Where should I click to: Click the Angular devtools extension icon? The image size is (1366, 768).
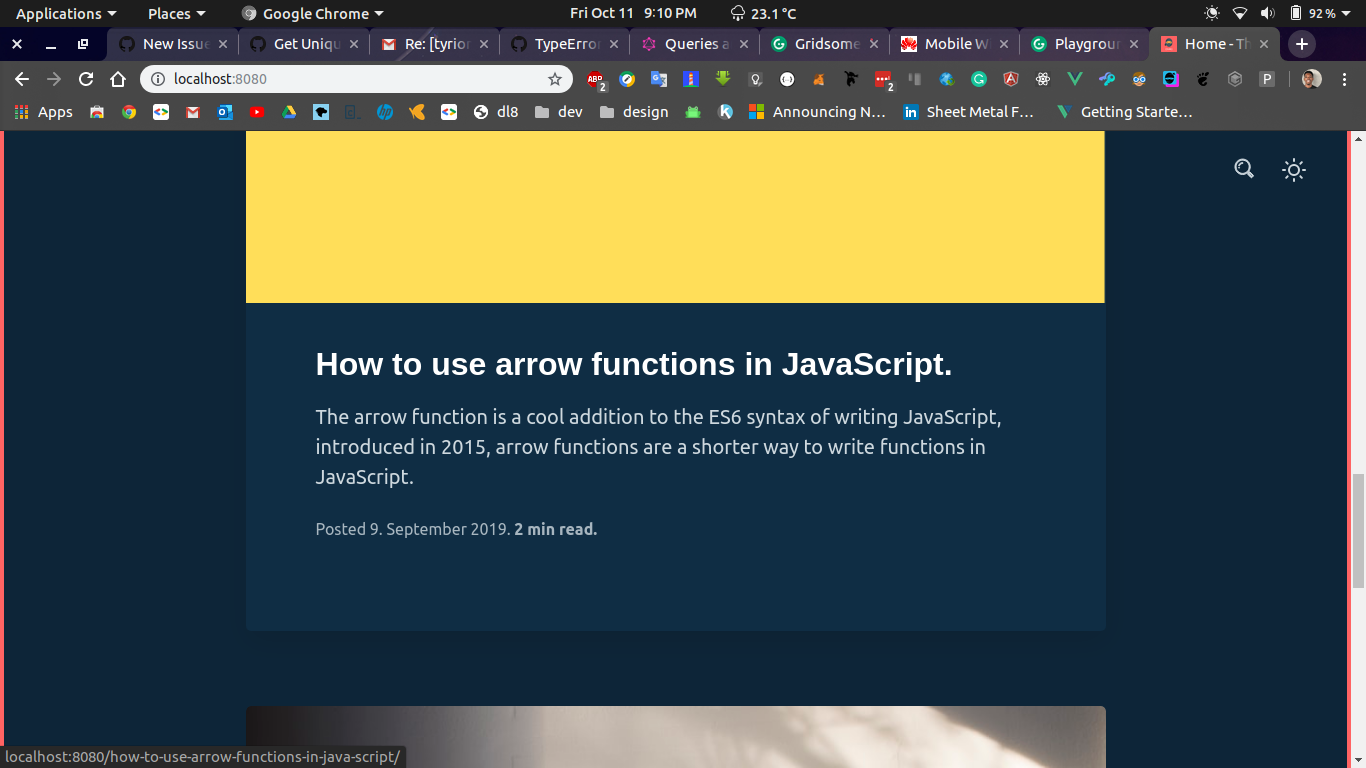pyautogui.click(x=1010, y=79)
